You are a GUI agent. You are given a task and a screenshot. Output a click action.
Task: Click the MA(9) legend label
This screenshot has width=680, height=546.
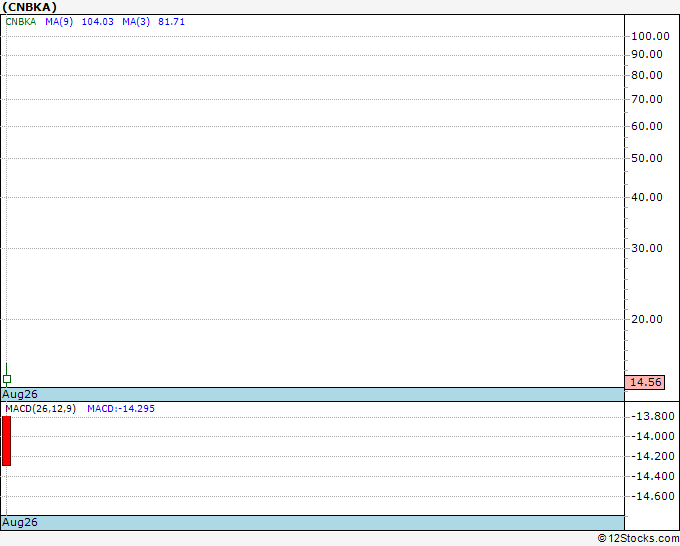click(x=59, y=22)
